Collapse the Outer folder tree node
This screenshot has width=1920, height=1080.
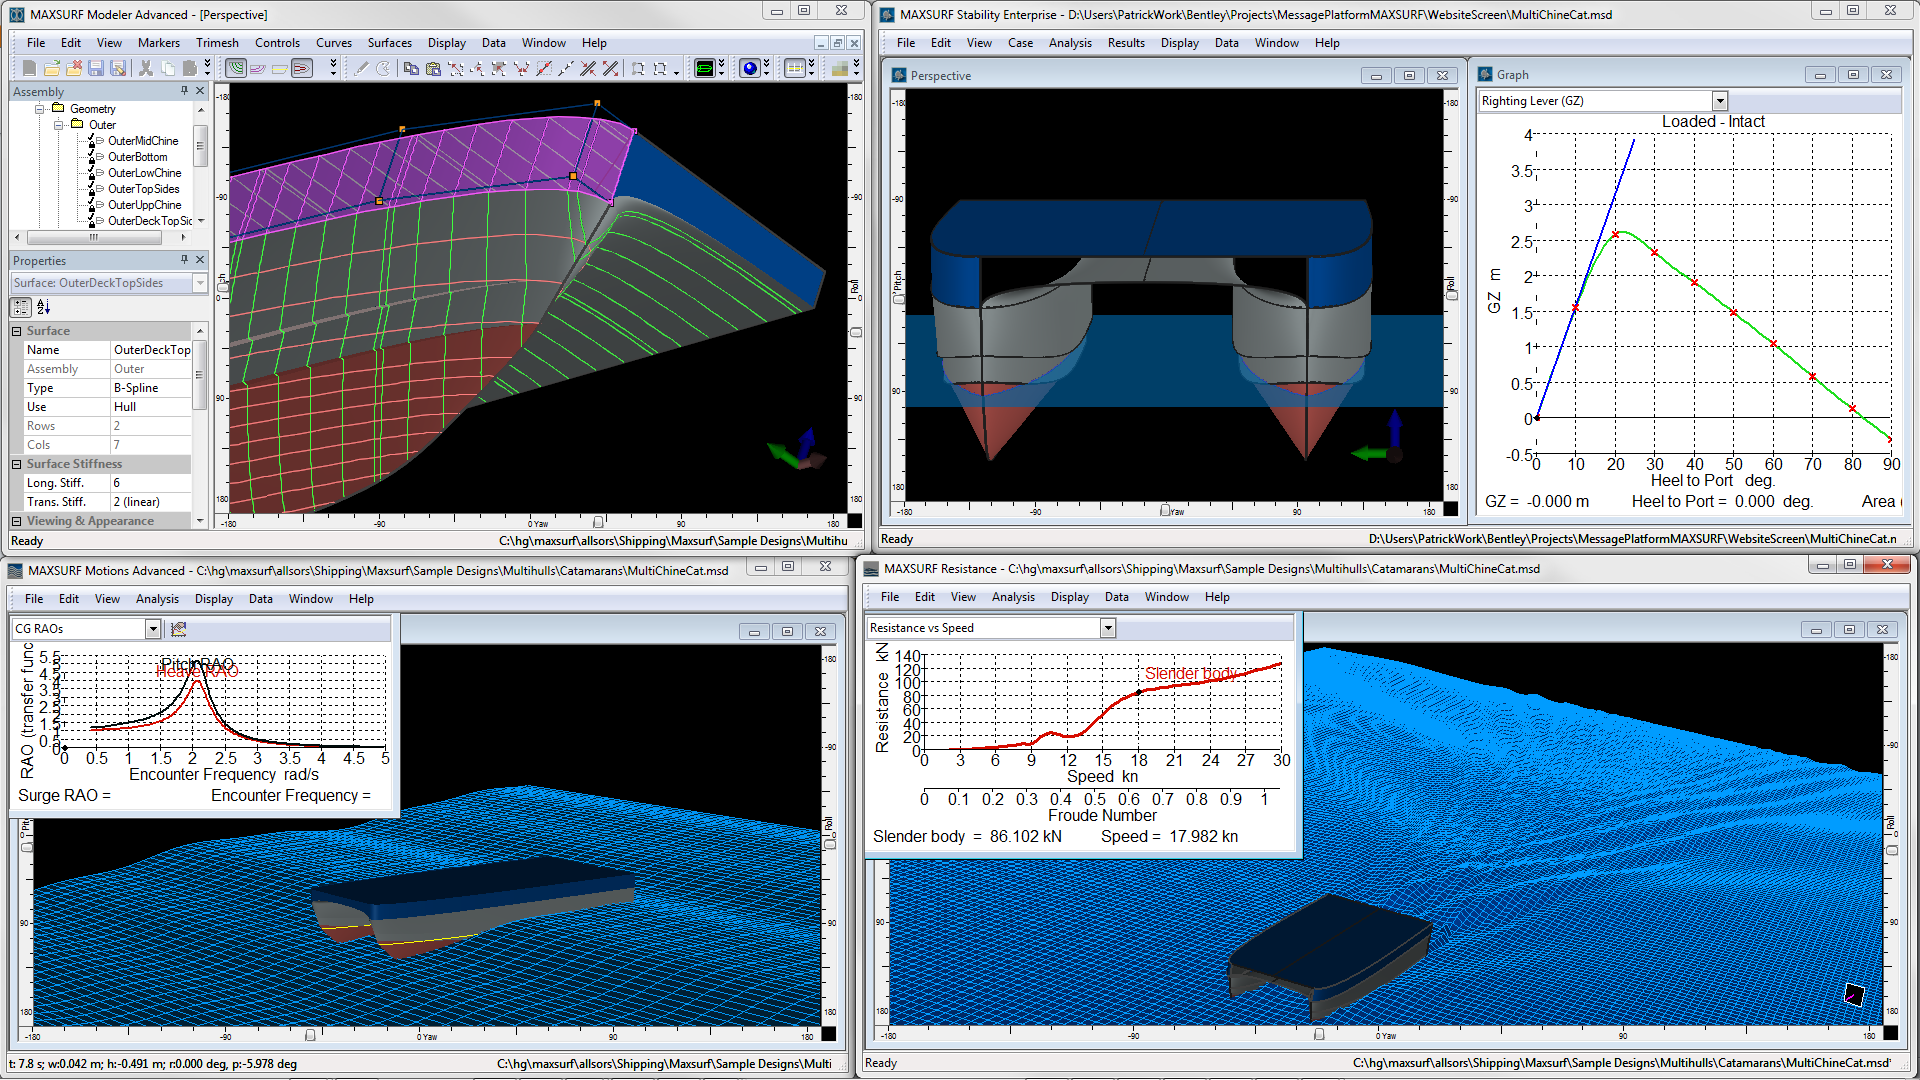point(59,125)
